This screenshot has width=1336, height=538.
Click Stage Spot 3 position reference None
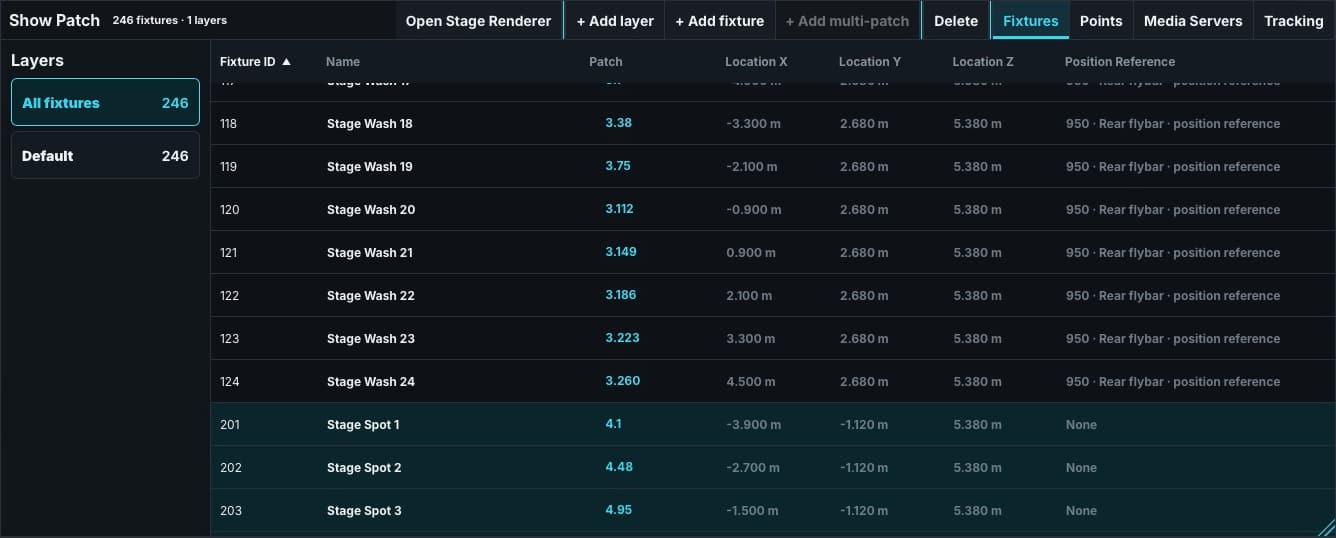tap(1081, 511)
